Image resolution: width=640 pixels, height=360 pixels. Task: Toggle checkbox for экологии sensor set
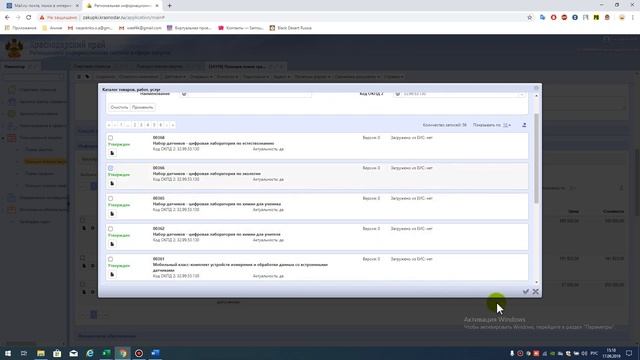click(110, 168)
